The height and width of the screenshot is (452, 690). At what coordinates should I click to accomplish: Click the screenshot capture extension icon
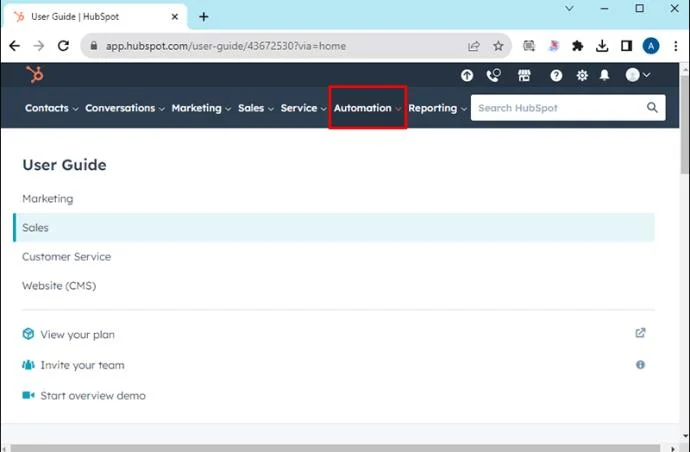tap(529, 45)
